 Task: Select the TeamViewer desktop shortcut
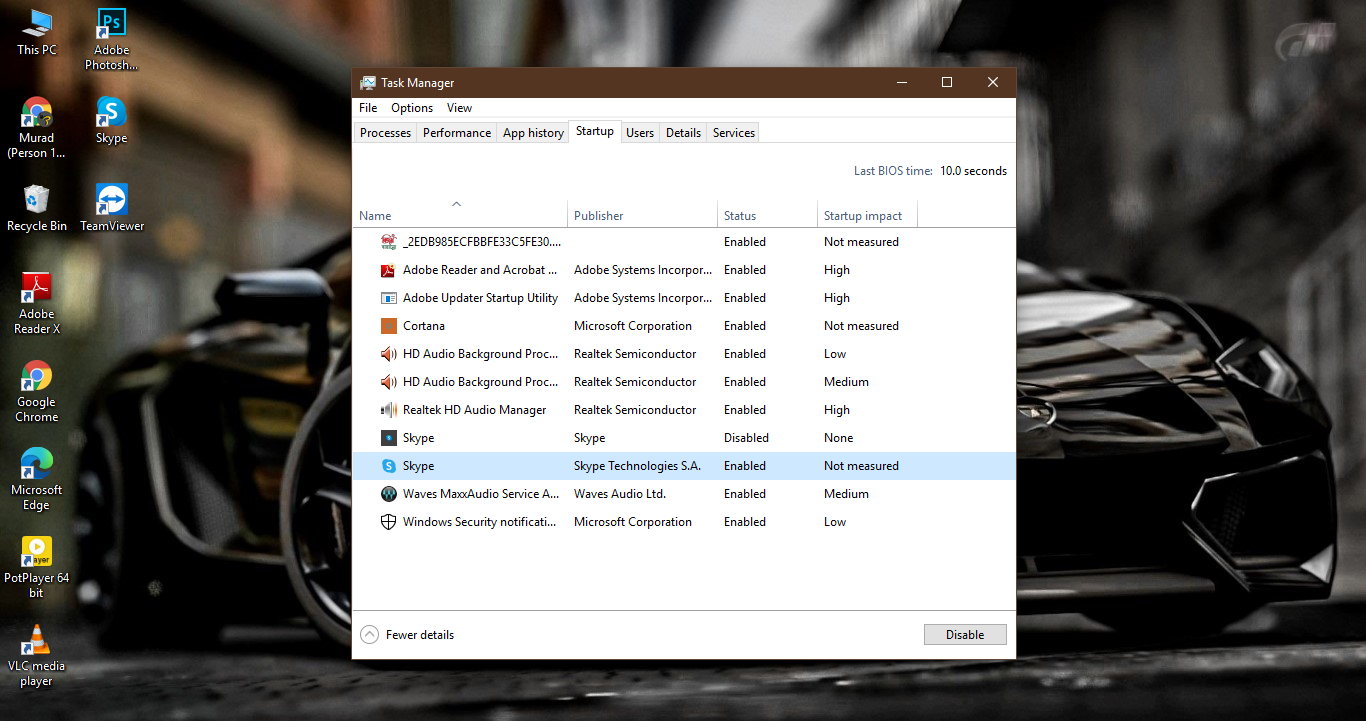tap(111, 208)
